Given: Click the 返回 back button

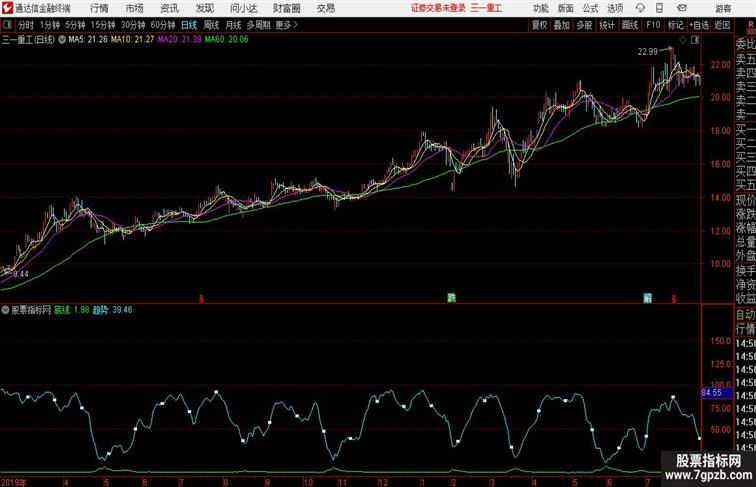Looking at the screenshot, I should coord(722,25).
